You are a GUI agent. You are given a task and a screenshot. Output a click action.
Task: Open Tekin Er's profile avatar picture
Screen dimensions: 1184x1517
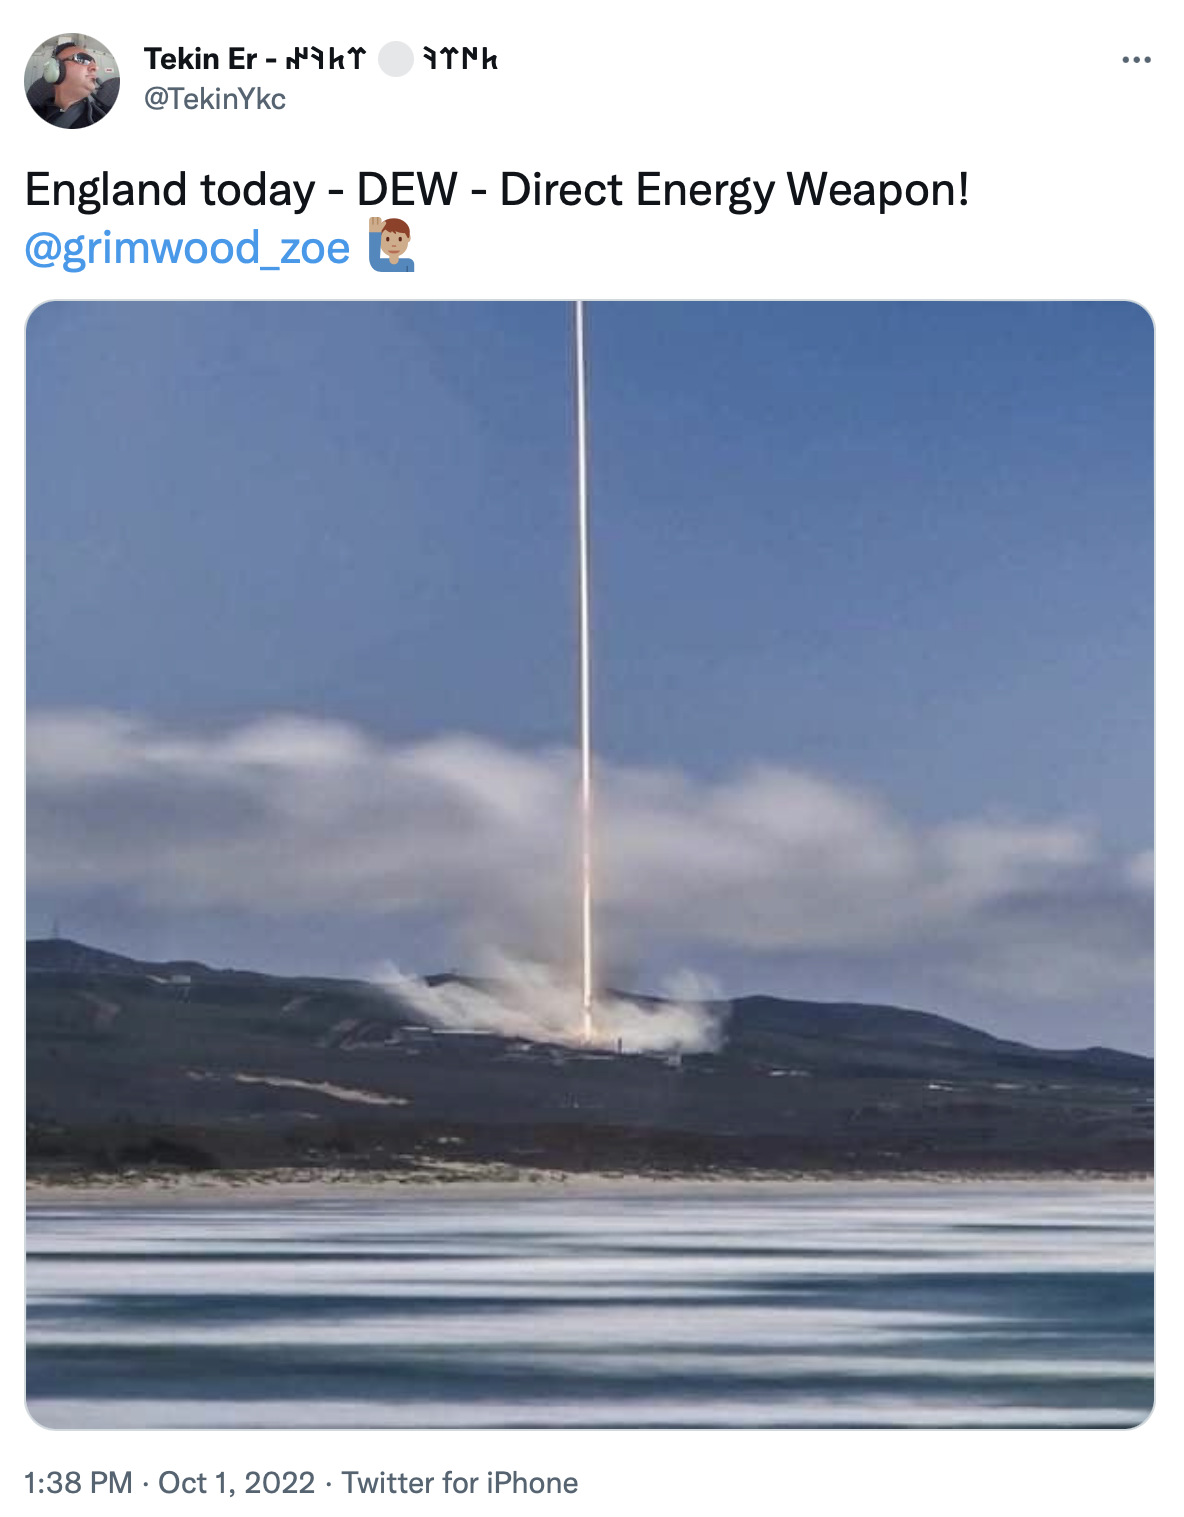[x=72, y=81]
